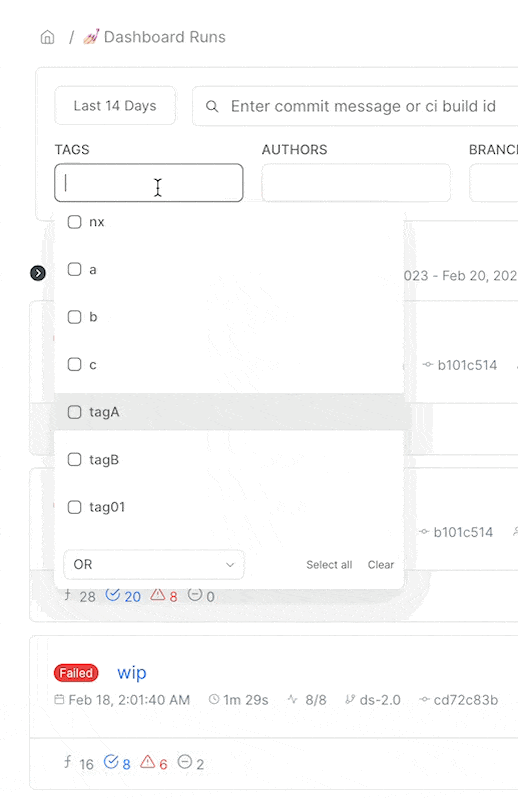Screen dimensions: 518x798
Task: Click passed tests checkmark icon showing 8
Action: (x=111, y=762)
